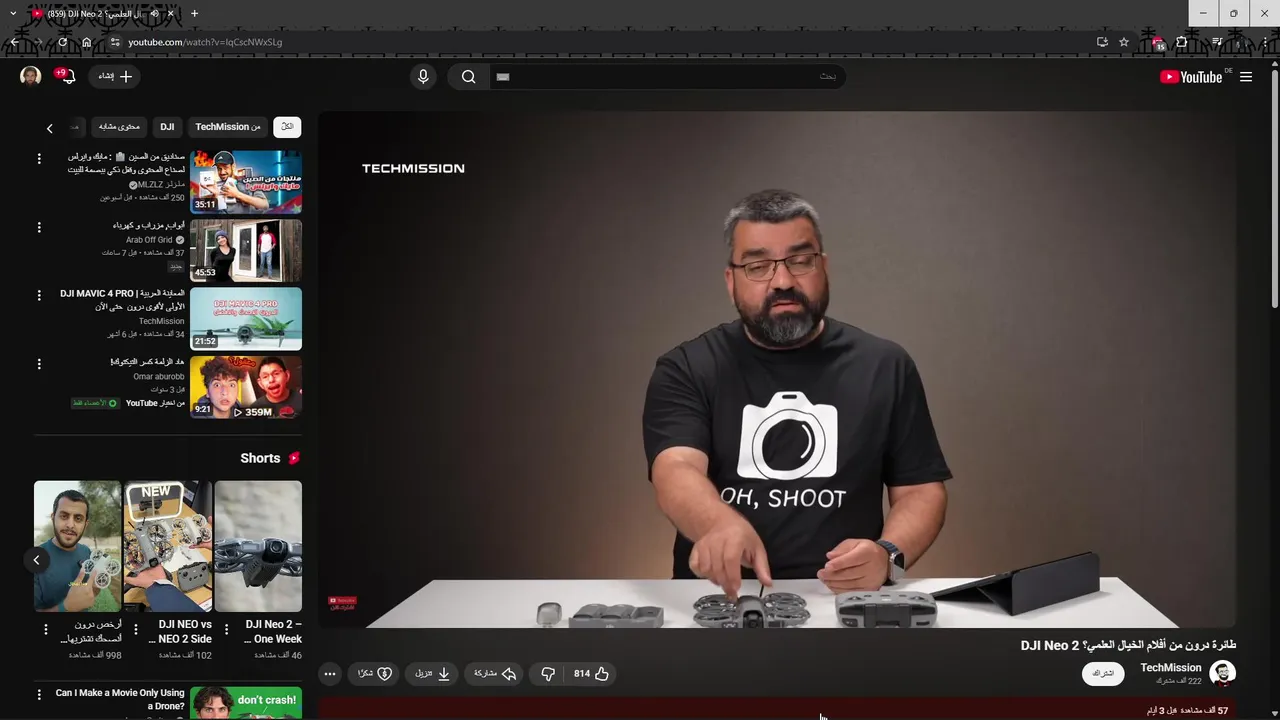Open a new browser tab
The image size is (1280, 720).
point(194,14)
